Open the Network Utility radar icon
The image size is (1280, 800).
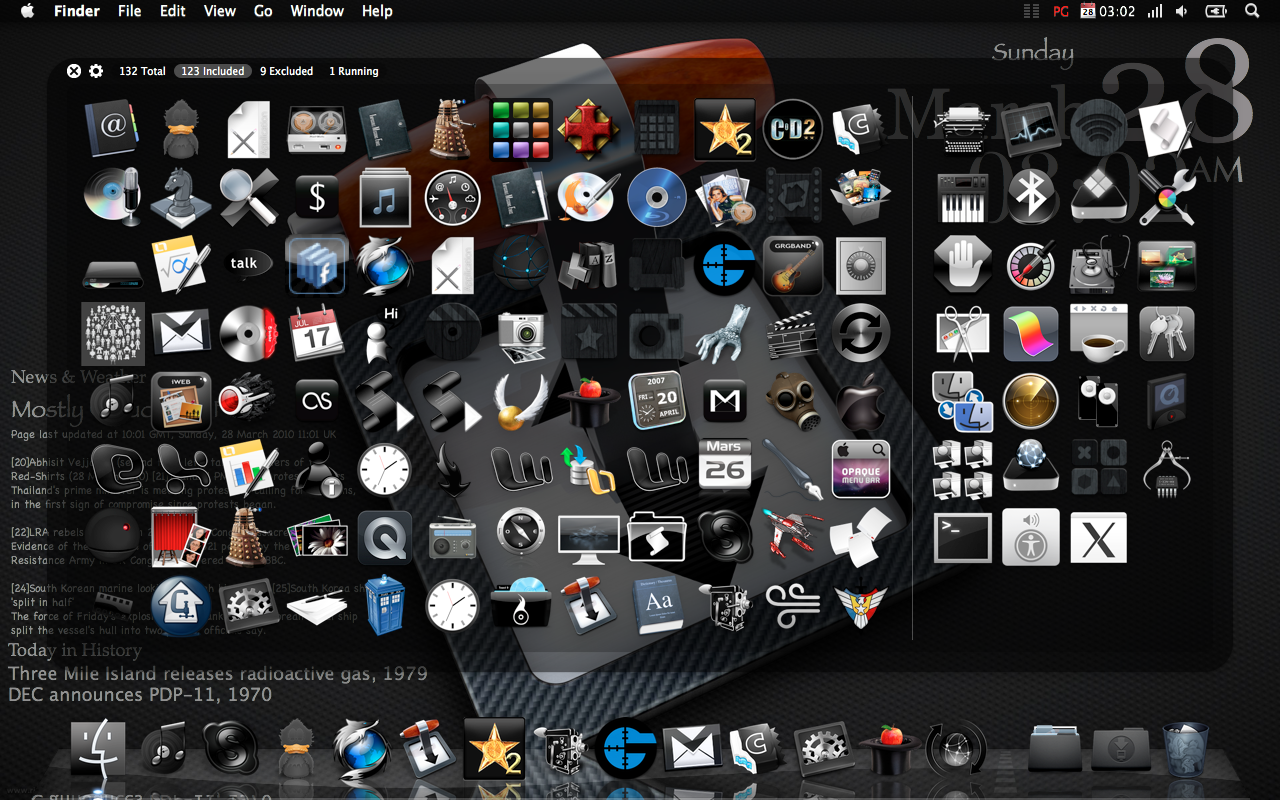(x=1030, y=401)
